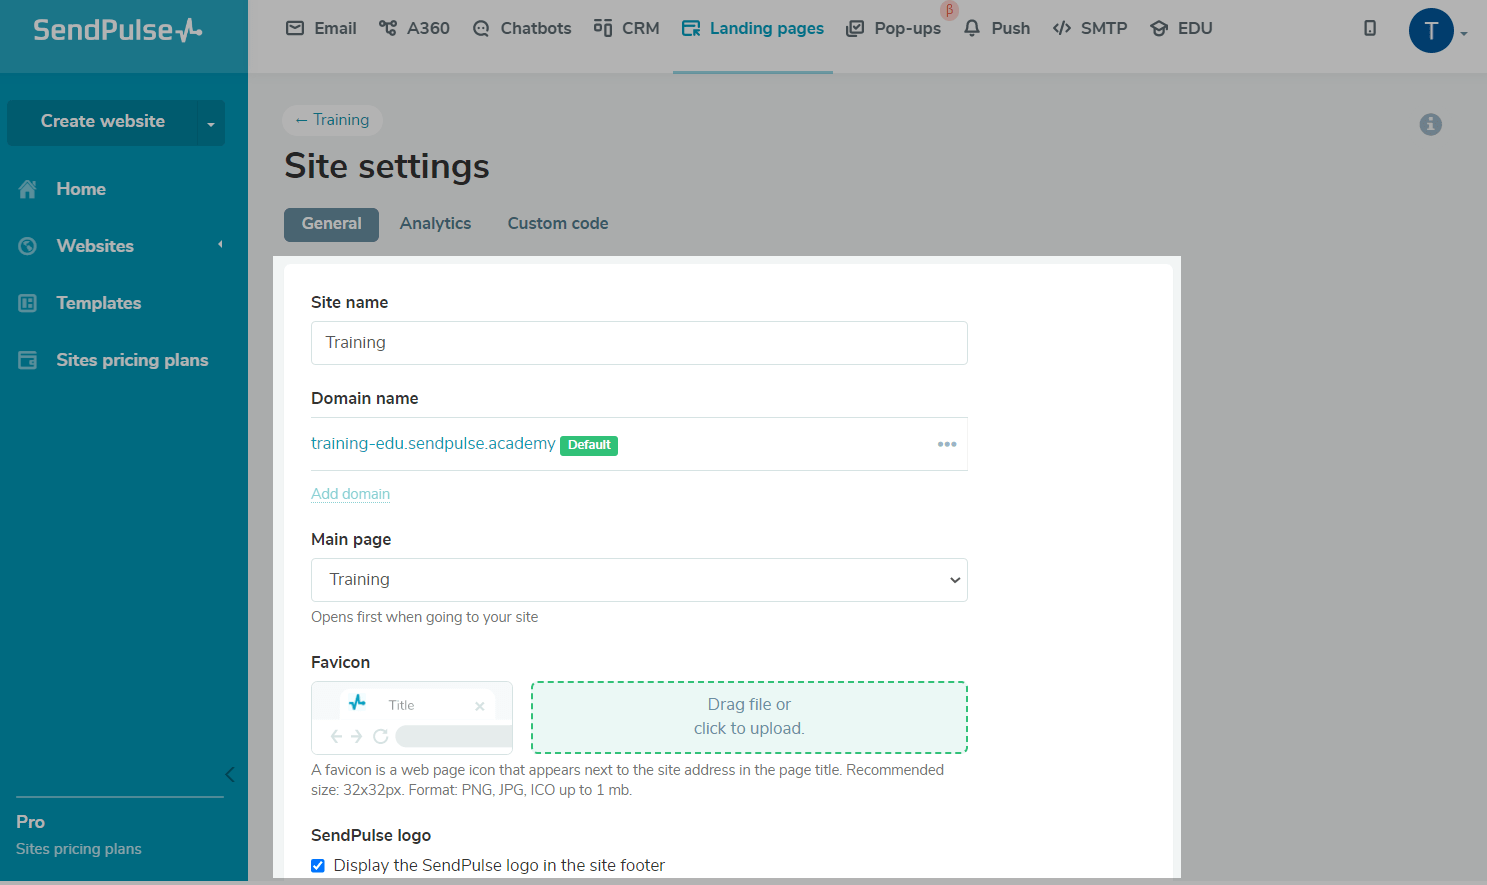Click the Add domain link

(350, 494)
